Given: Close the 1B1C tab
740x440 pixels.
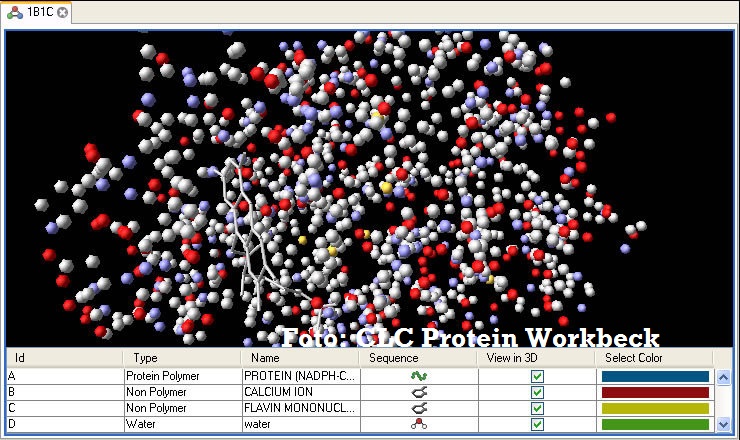Looking at the screenshot, I should 63,13.
